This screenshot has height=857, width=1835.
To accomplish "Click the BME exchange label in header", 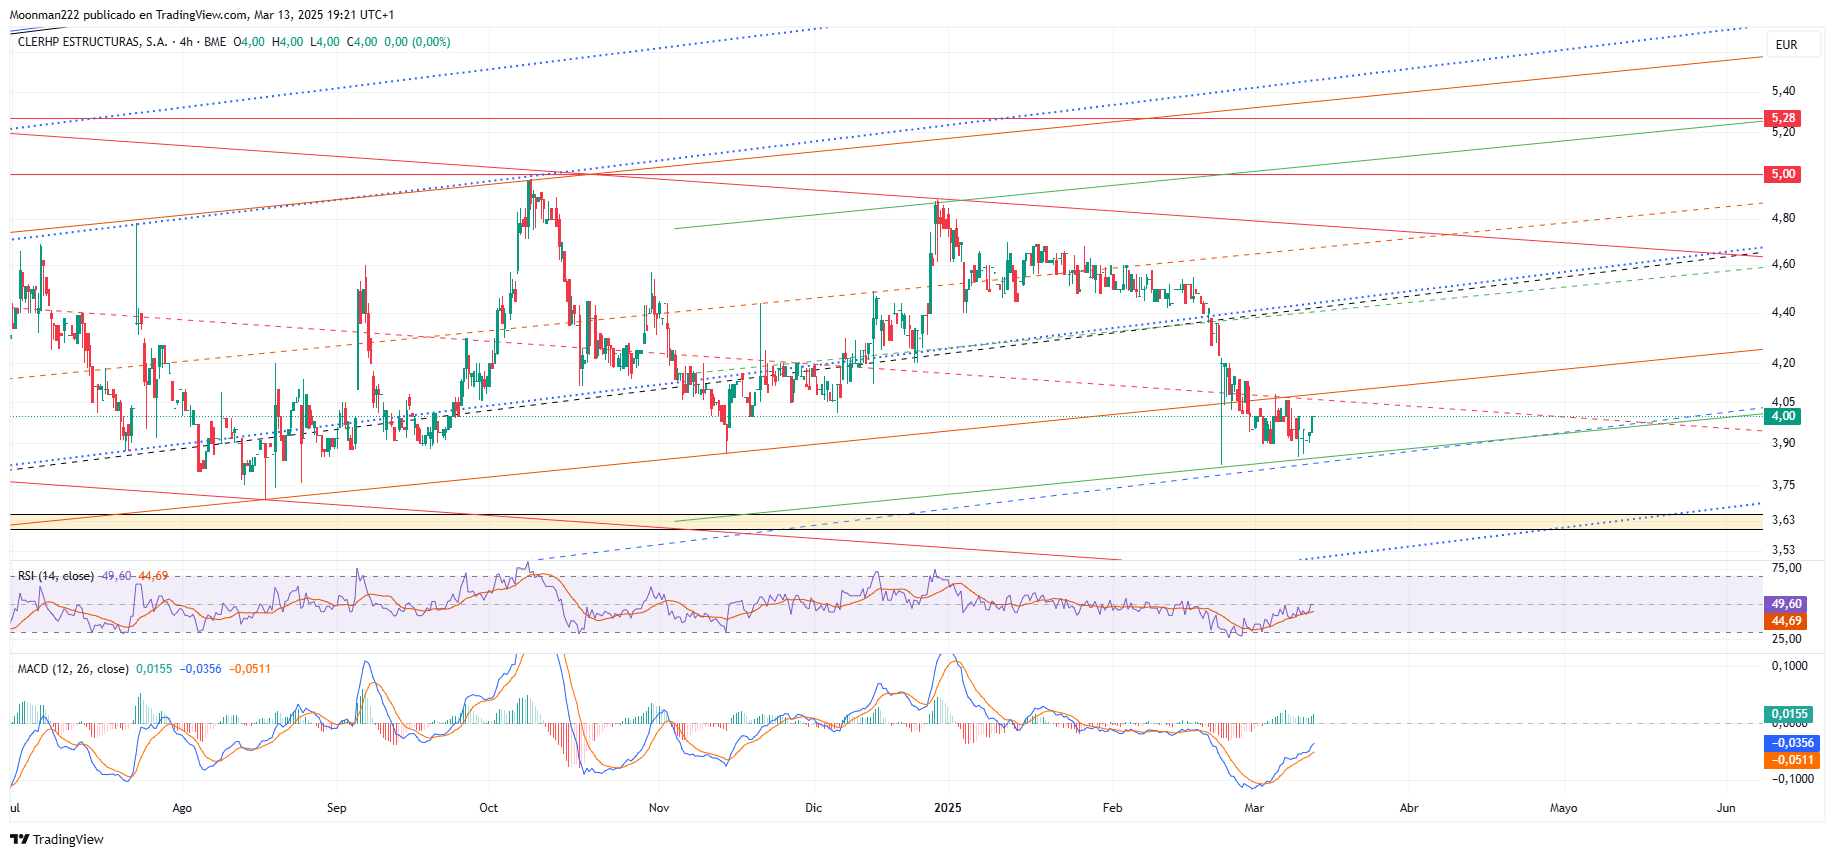I will pos(215,42).
